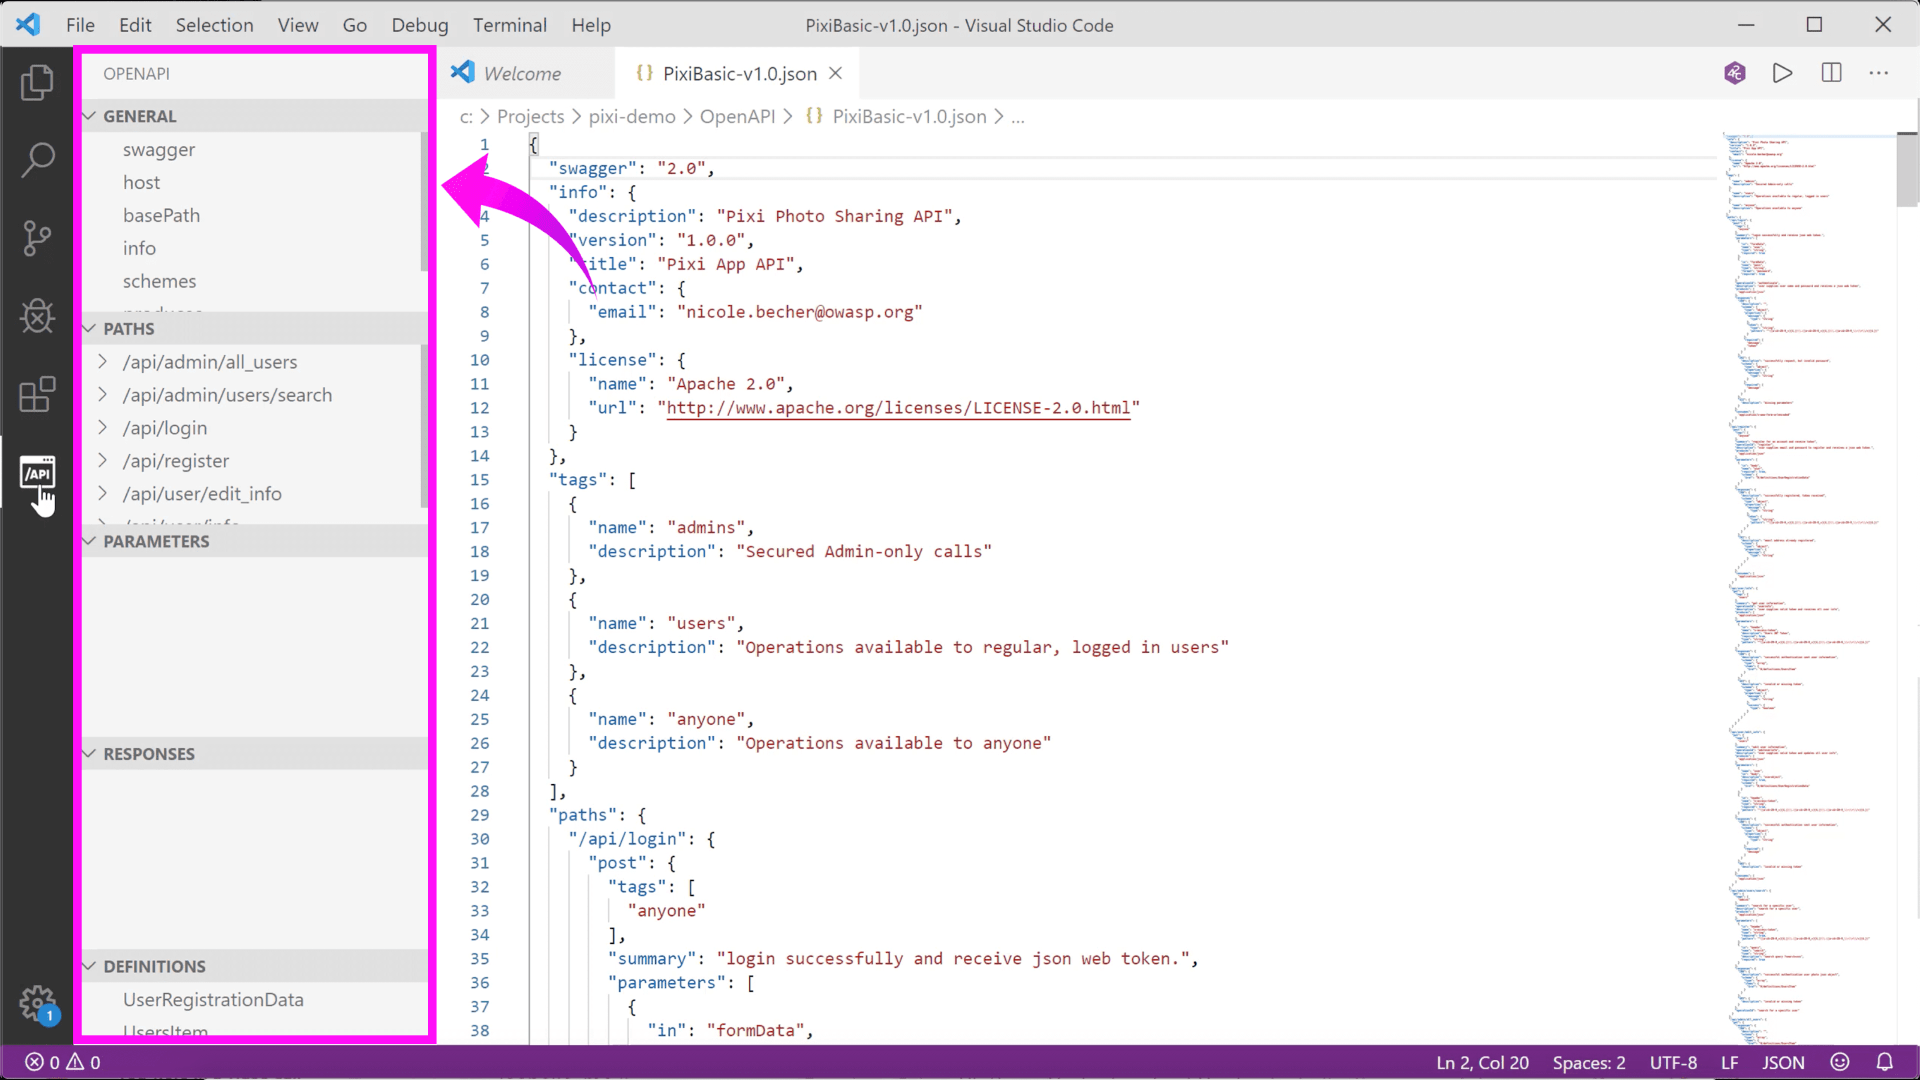Screen dimensions: 1920x1080
Task: Open the Edit menu
Action: (x=135, y=25)
